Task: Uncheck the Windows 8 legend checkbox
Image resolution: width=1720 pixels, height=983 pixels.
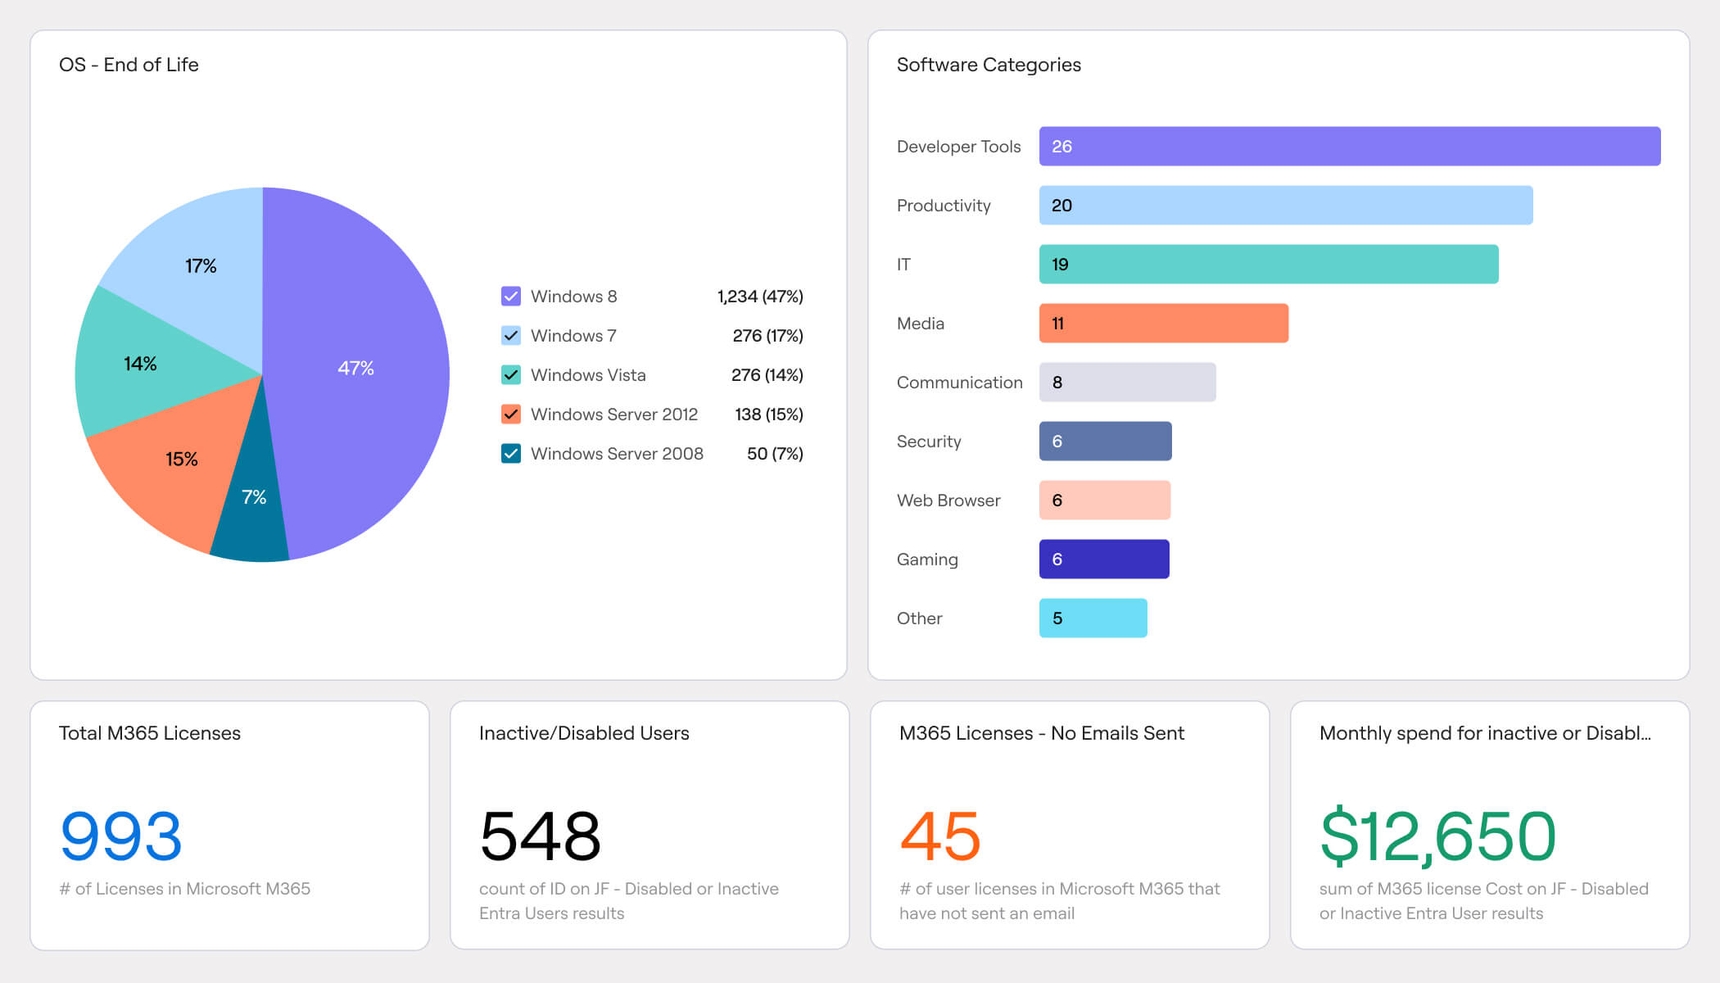Action: [511, 296]
